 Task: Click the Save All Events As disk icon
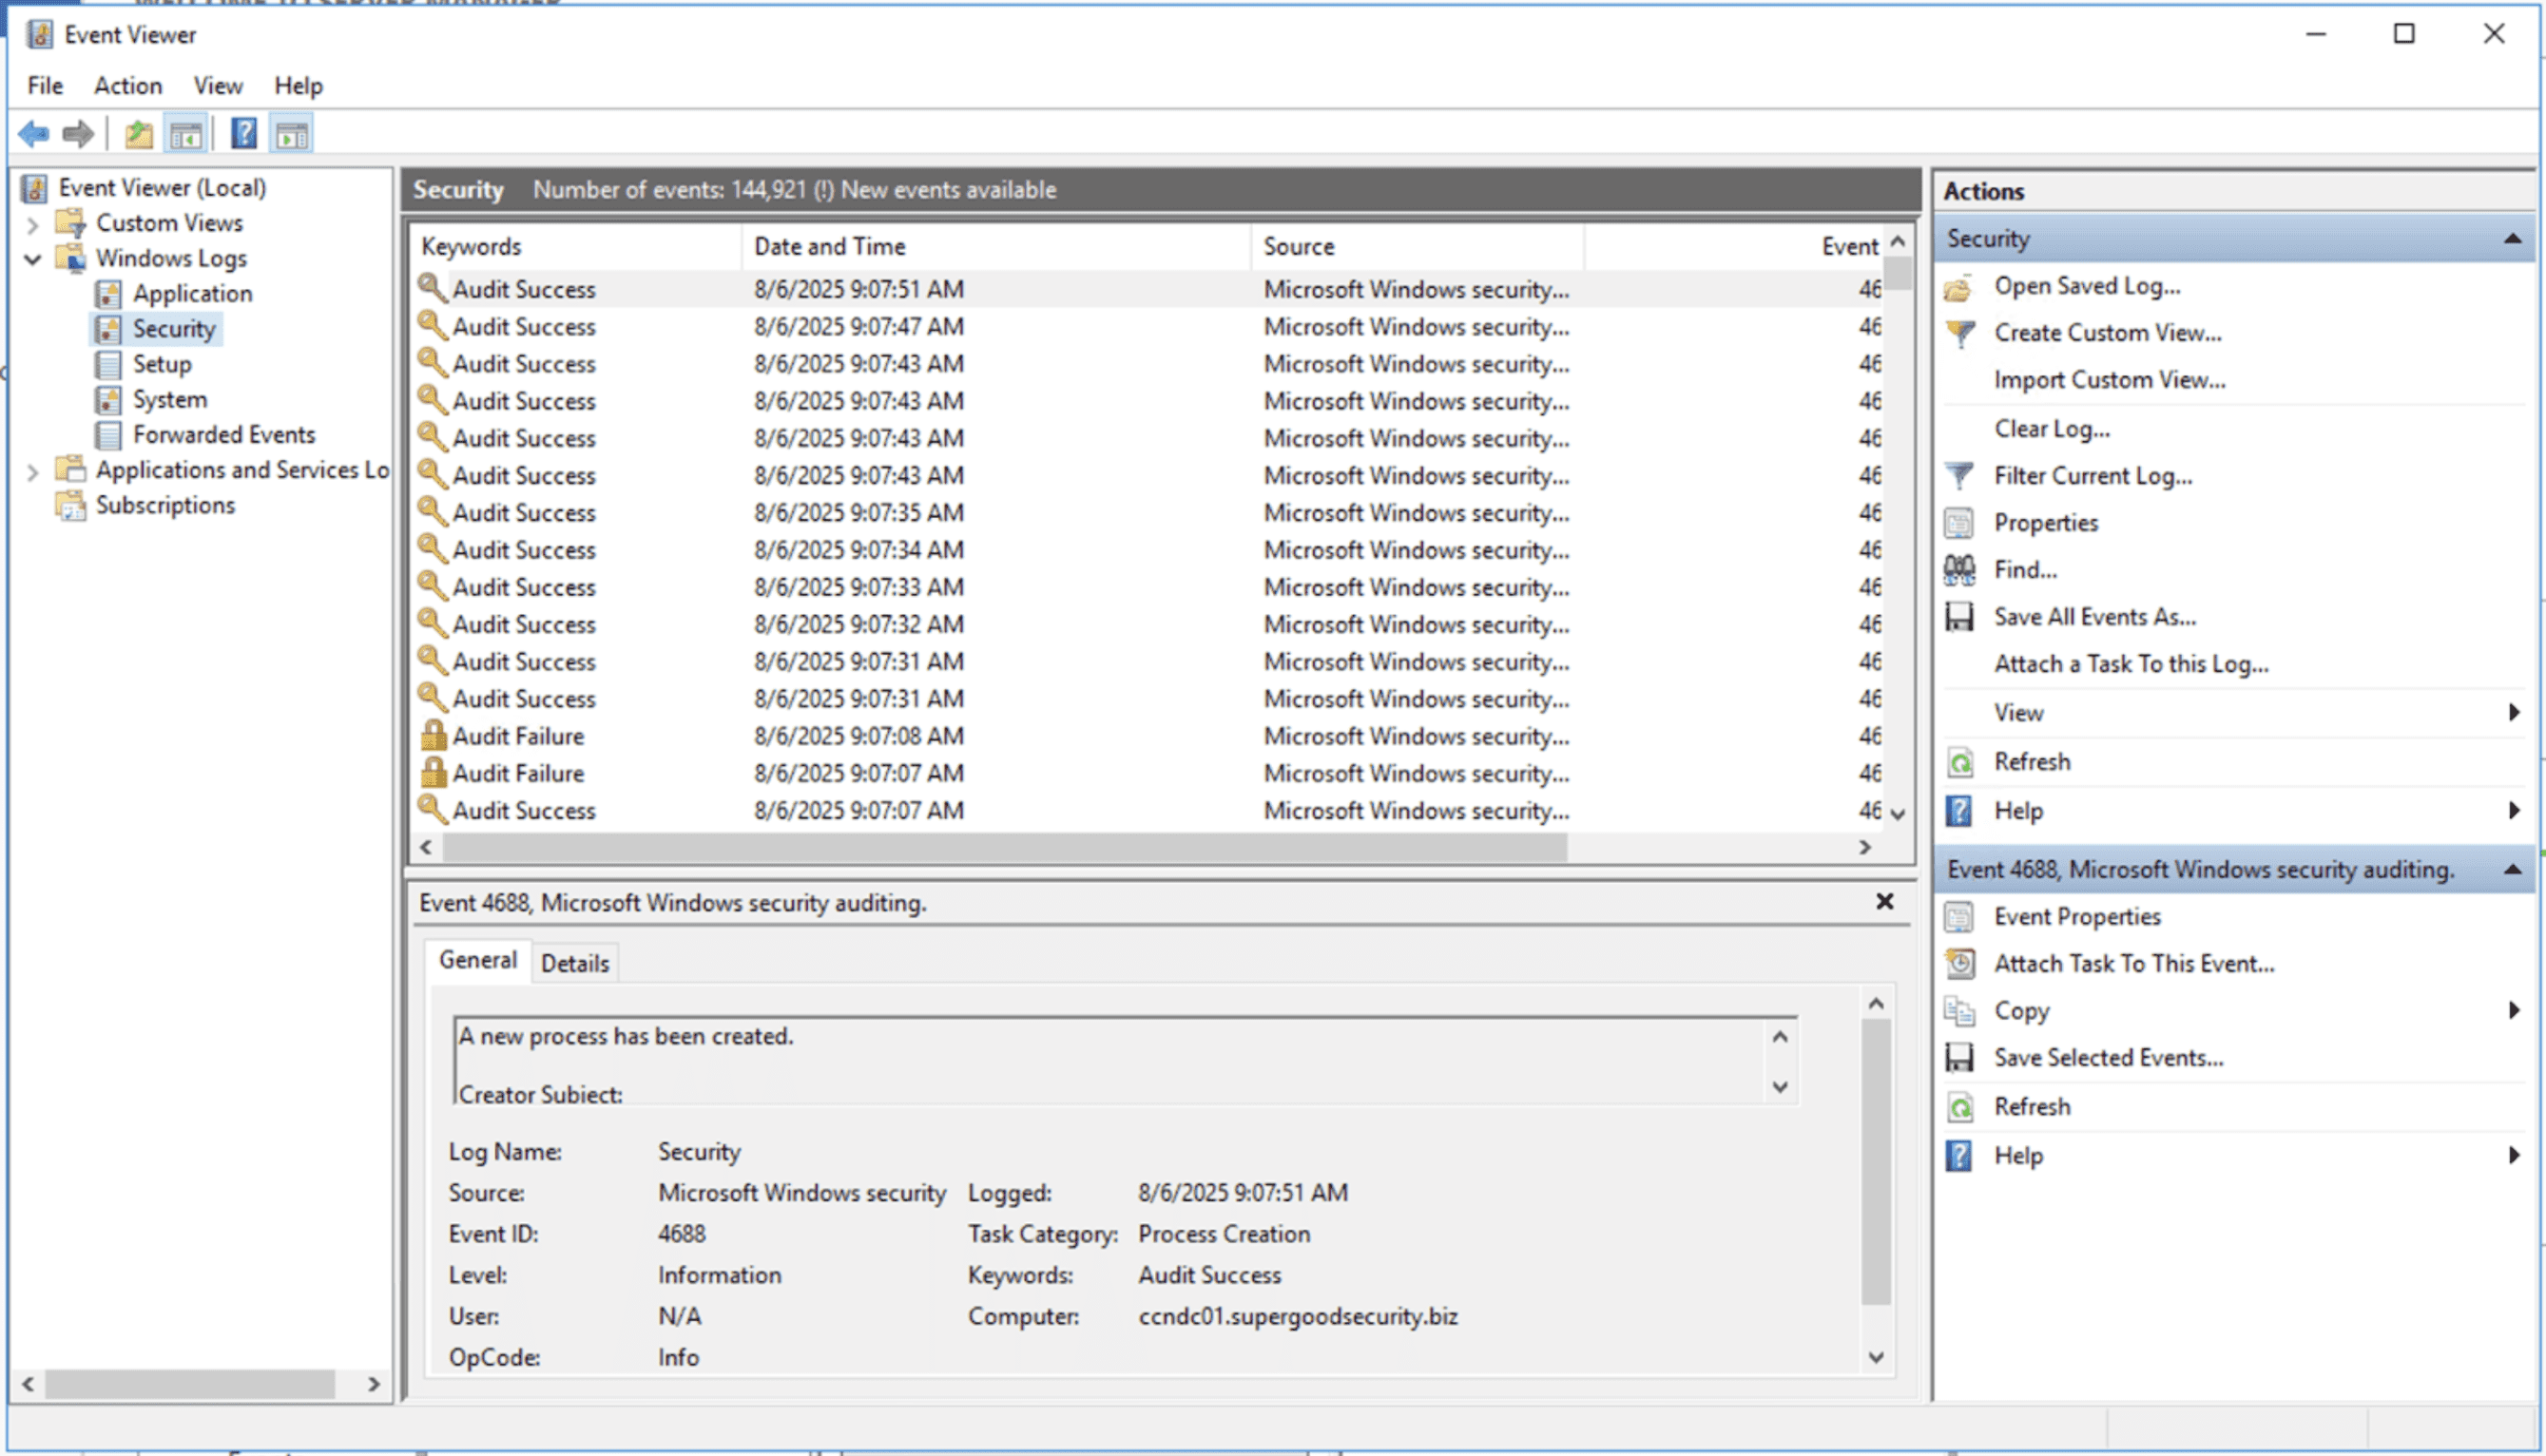pos(1959,617)
